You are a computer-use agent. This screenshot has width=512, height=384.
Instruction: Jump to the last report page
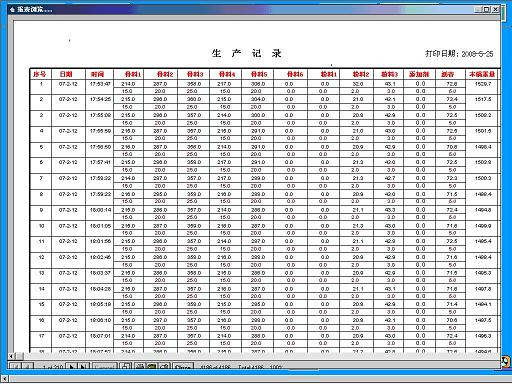pyautogui.click(x=84, y=367)
